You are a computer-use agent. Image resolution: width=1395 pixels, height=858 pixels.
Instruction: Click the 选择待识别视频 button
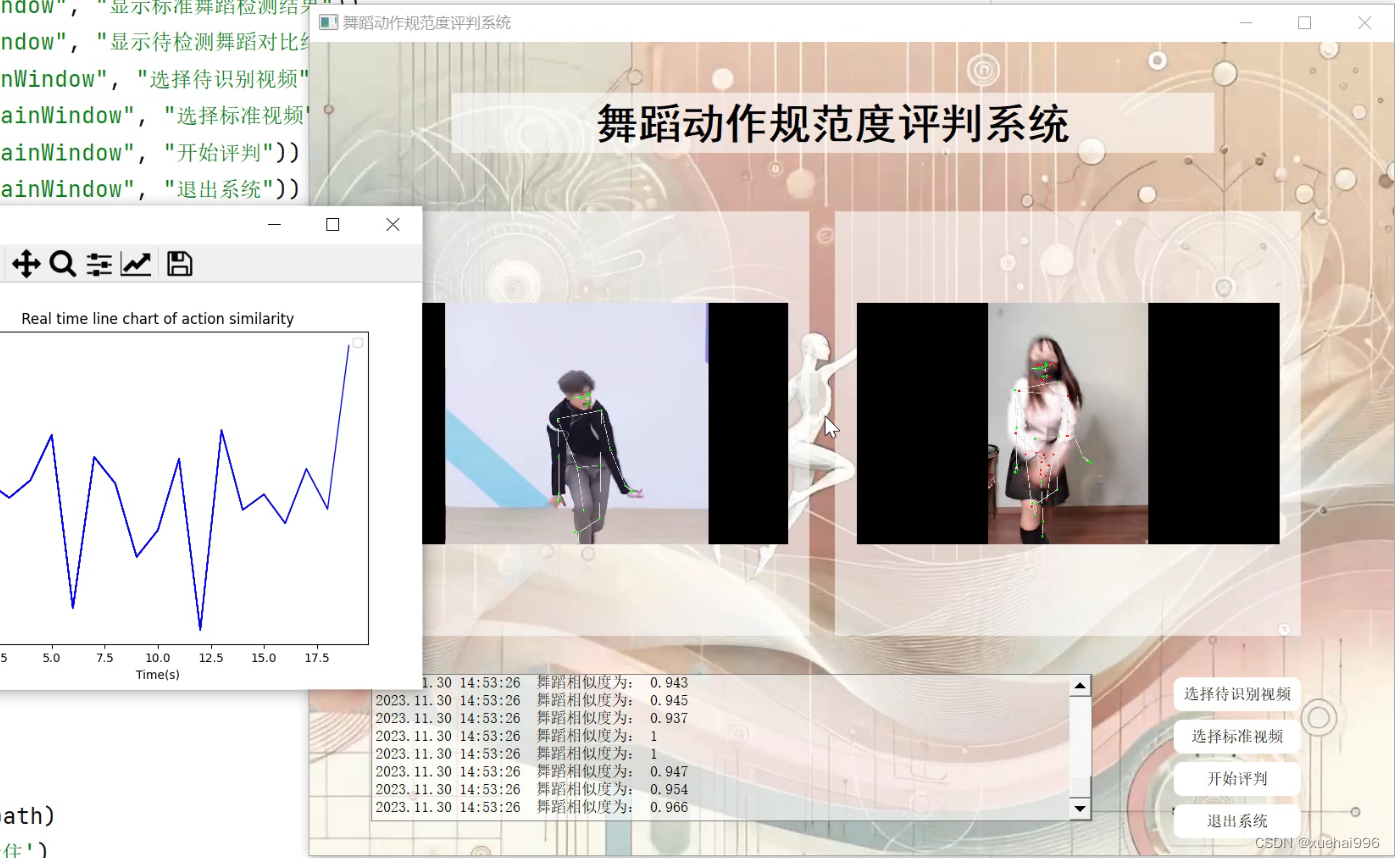(x=1237, y=694)
